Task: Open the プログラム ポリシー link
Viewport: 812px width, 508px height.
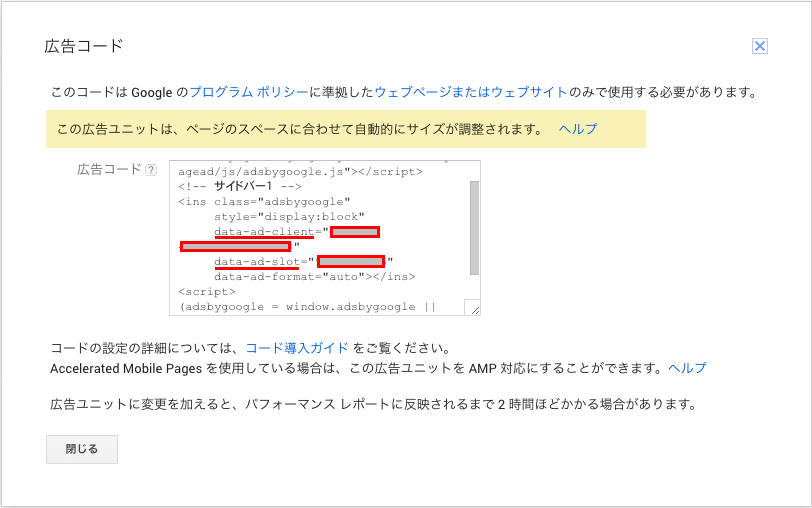Action: [x=249, y=92]
